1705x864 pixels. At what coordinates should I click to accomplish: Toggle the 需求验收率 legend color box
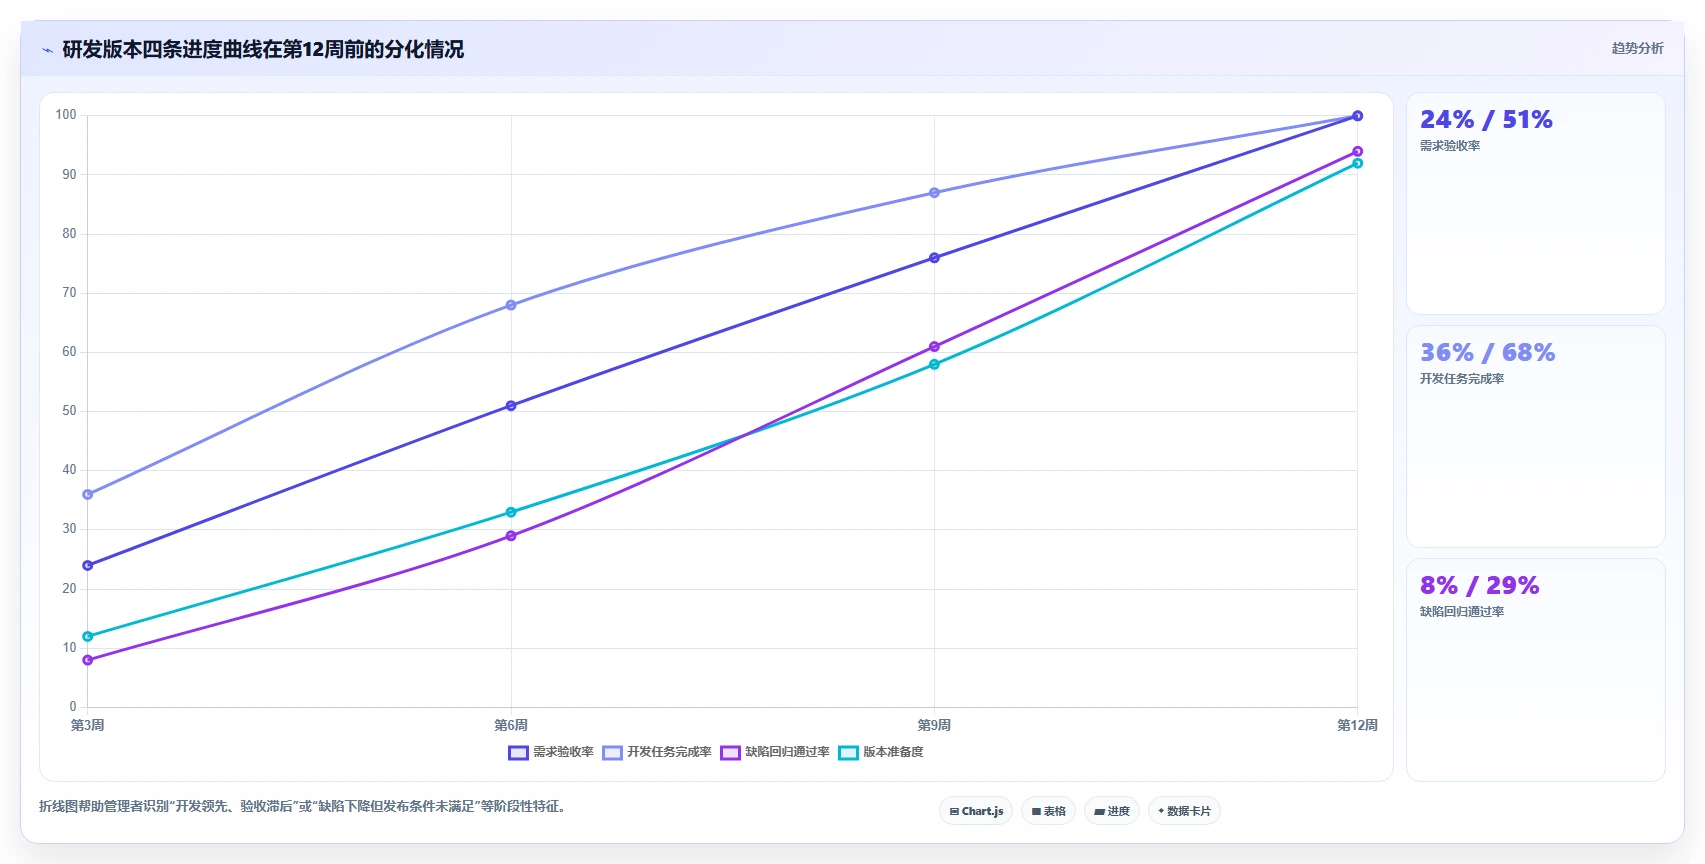coord(518,752)
